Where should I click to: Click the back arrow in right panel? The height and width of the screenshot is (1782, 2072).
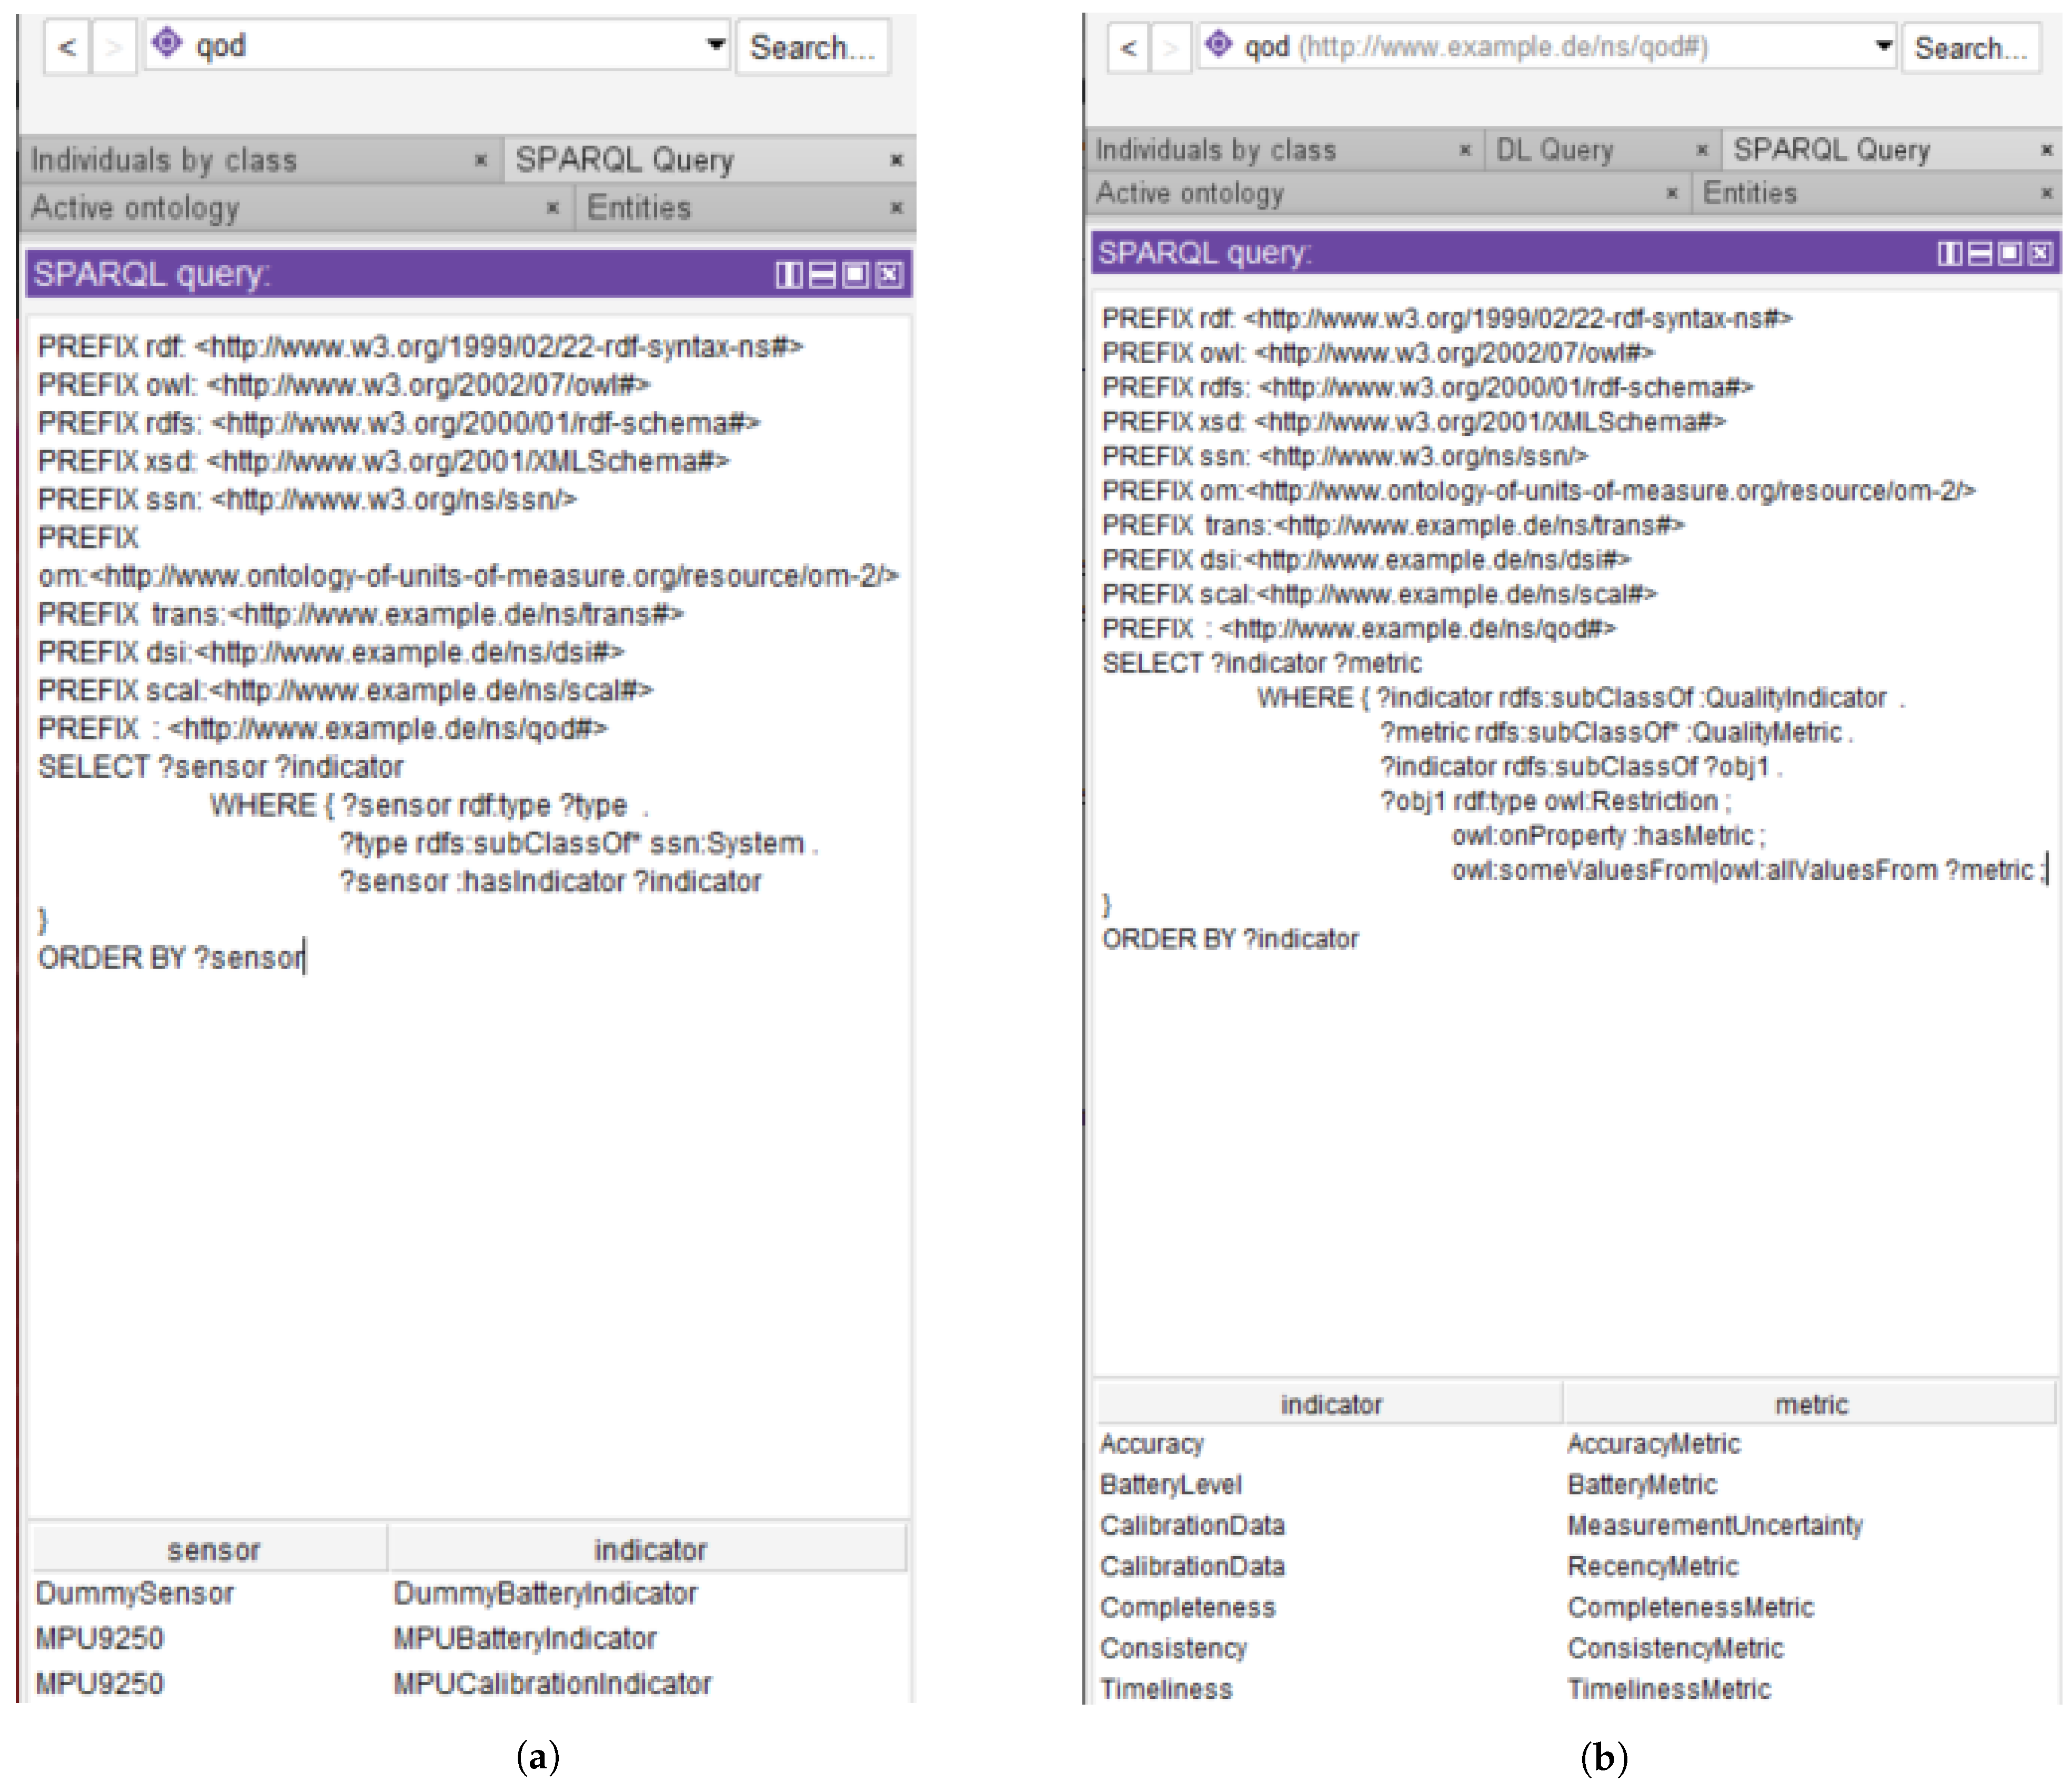[x=1129, y=47]
